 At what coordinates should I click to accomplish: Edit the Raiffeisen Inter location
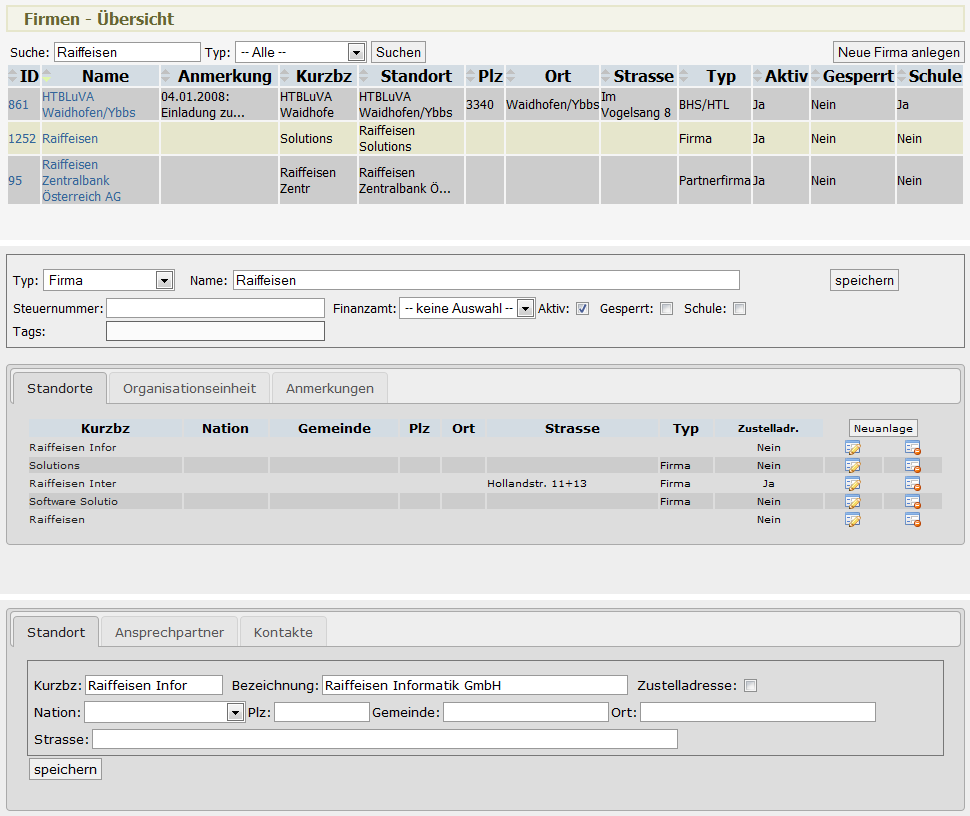tap(852, 484)
